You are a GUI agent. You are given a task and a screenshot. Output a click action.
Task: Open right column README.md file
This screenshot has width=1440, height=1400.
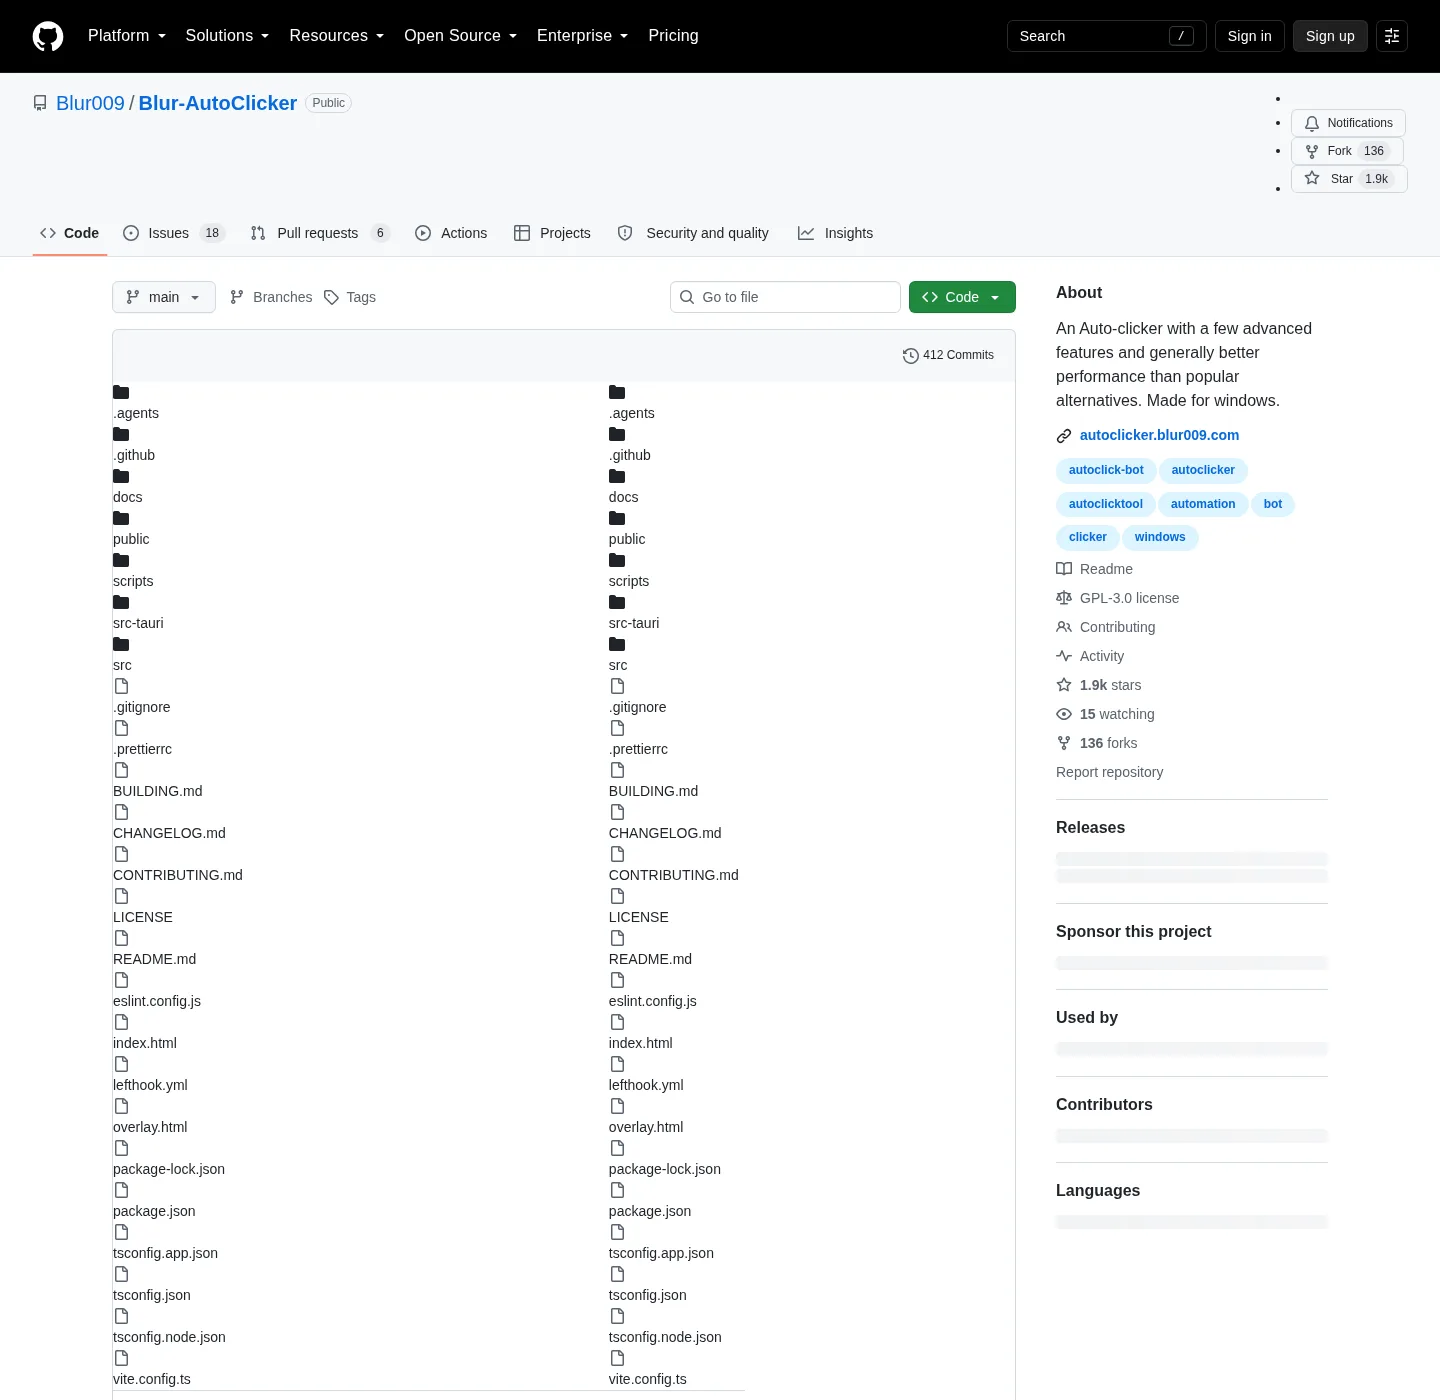650,959
